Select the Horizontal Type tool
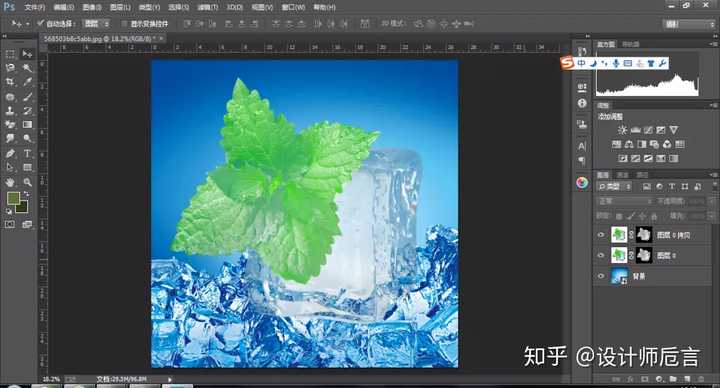The image size is (720, 388). pos(27,153)
